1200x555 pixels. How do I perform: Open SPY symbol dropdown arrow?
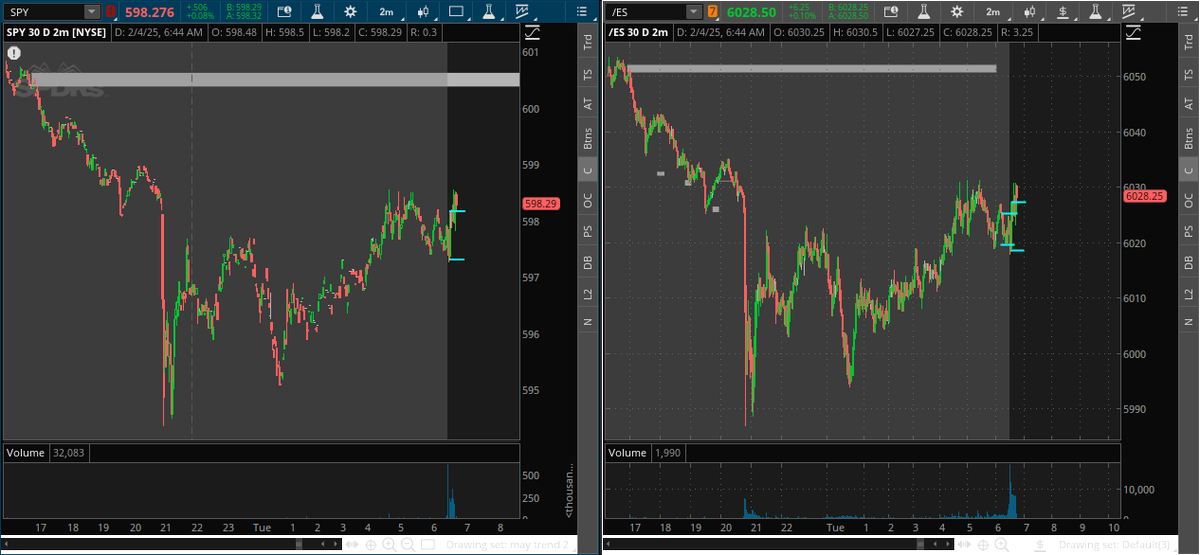[x=92, y=12]
